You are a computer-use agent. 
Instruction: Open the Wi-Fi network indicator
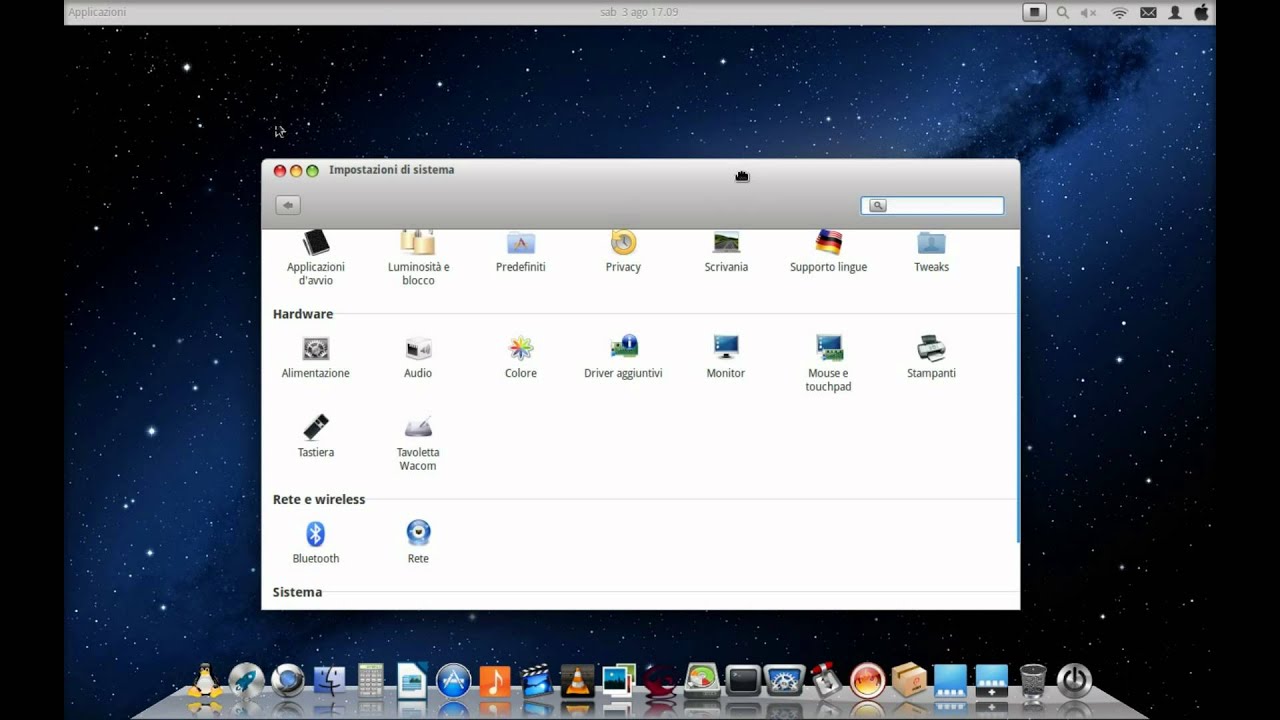[1119, 12]
